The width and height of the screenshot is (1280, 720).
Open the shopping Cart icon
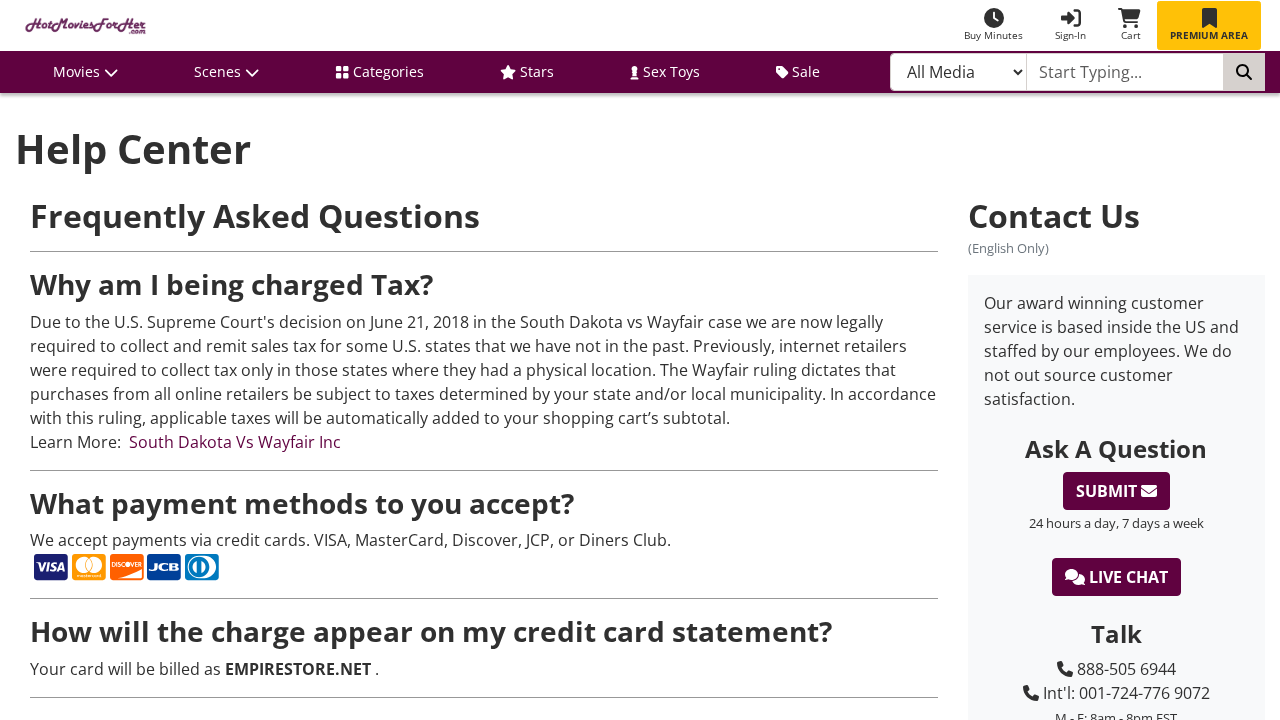(x=1129, y=18)
